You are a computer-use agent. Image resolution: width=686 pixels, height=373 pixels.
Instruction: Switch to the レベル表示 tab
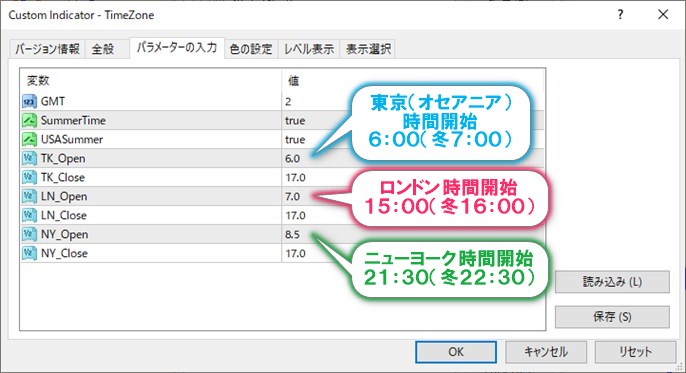click(x=309, y=49)
